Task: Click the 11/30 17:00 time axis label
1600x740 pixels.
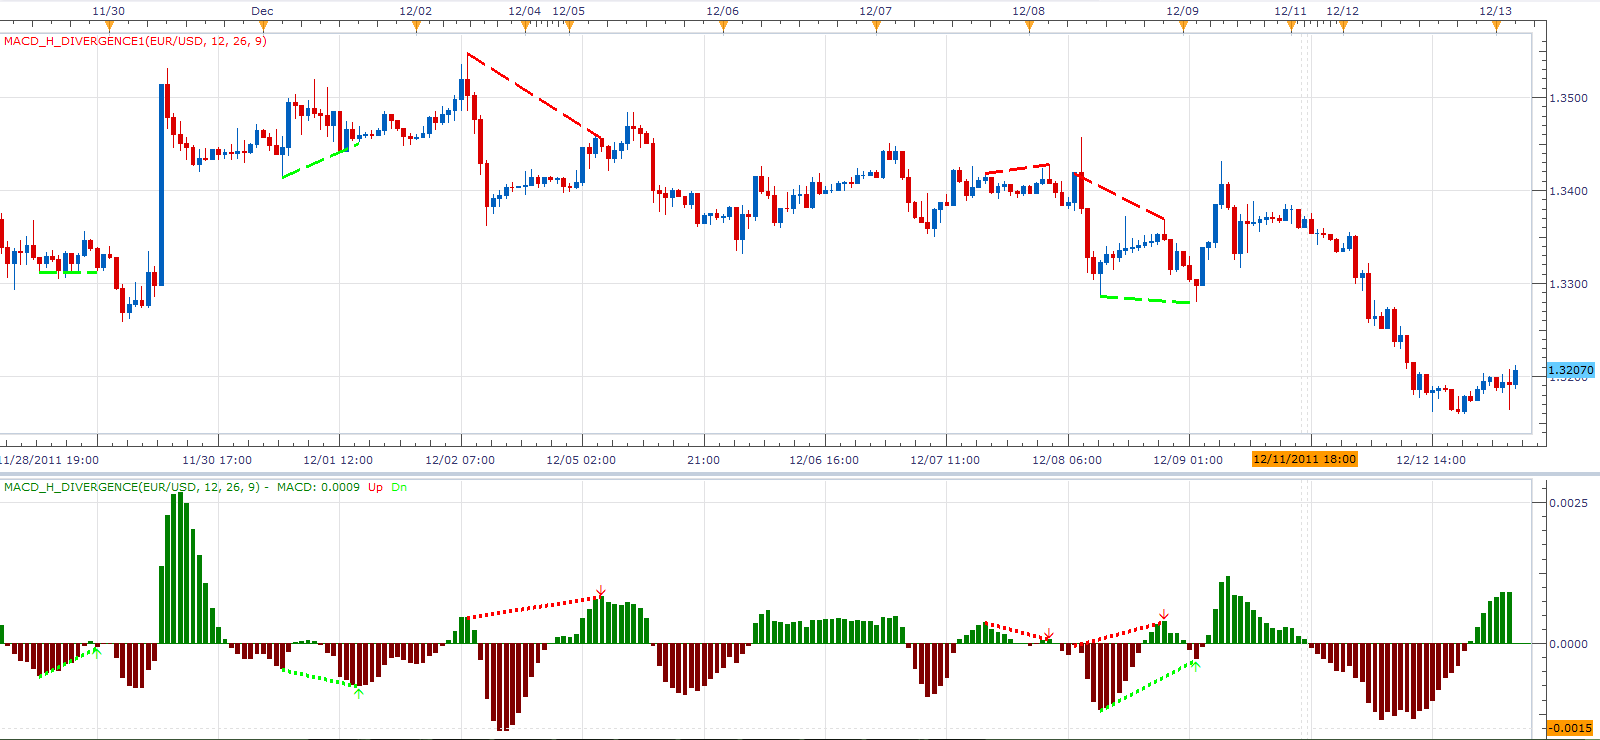Action: pyautogui.click(x=217, y=460)
